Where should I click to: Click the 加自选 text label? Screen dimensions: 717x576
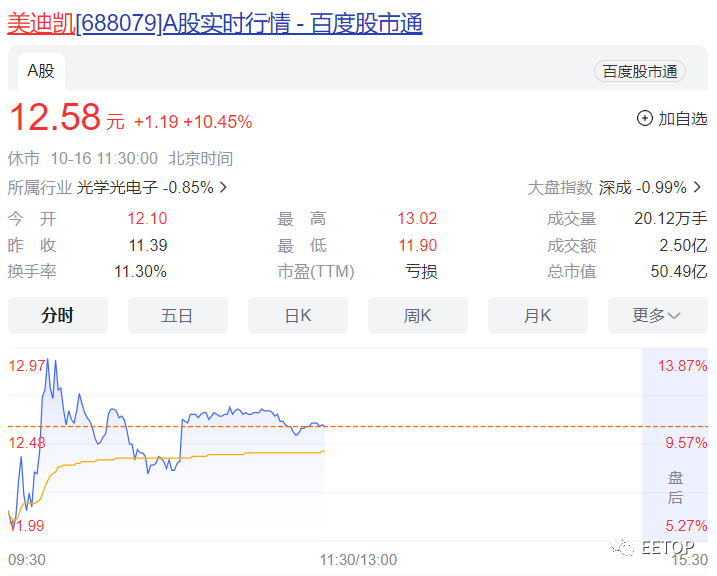pyautogui.click(x=683, y=119)
